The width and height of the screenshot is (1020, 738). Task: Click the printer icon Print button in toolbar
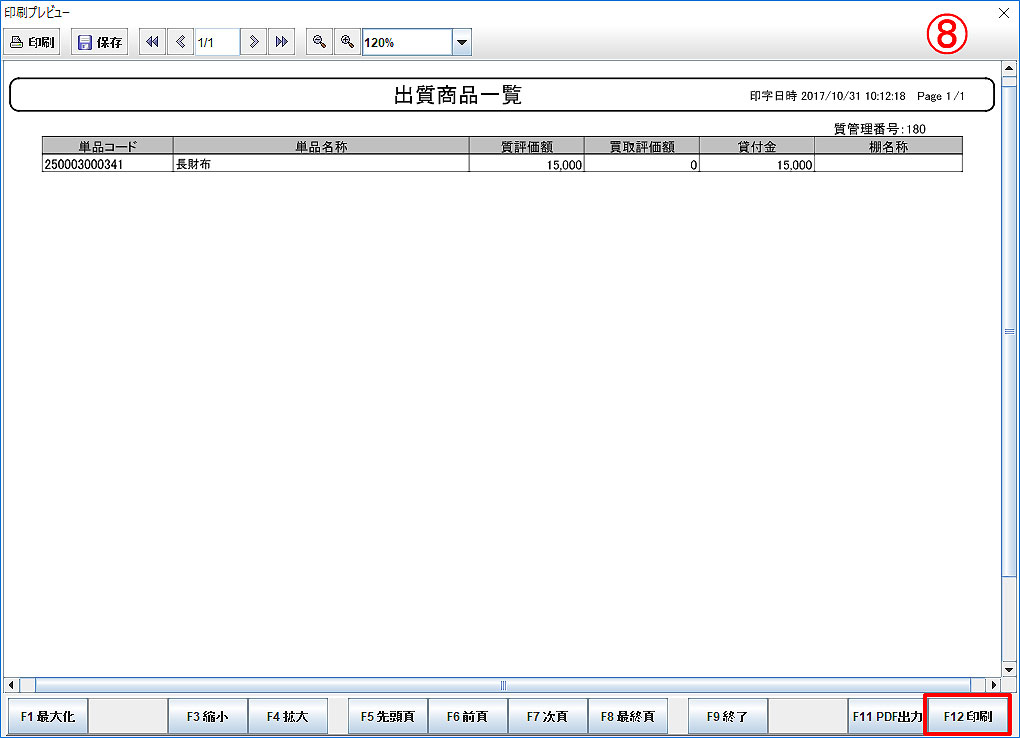click(33, 42)
